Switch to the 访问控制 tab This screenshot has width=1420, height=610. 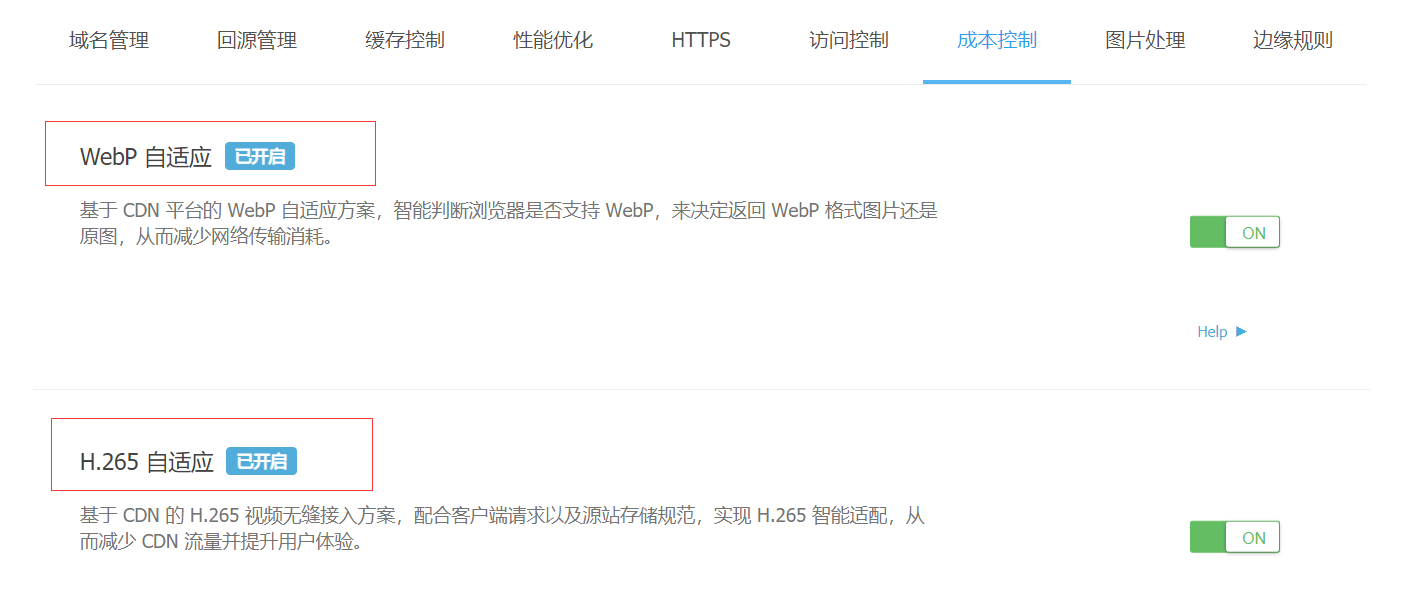tap(849, 41)
